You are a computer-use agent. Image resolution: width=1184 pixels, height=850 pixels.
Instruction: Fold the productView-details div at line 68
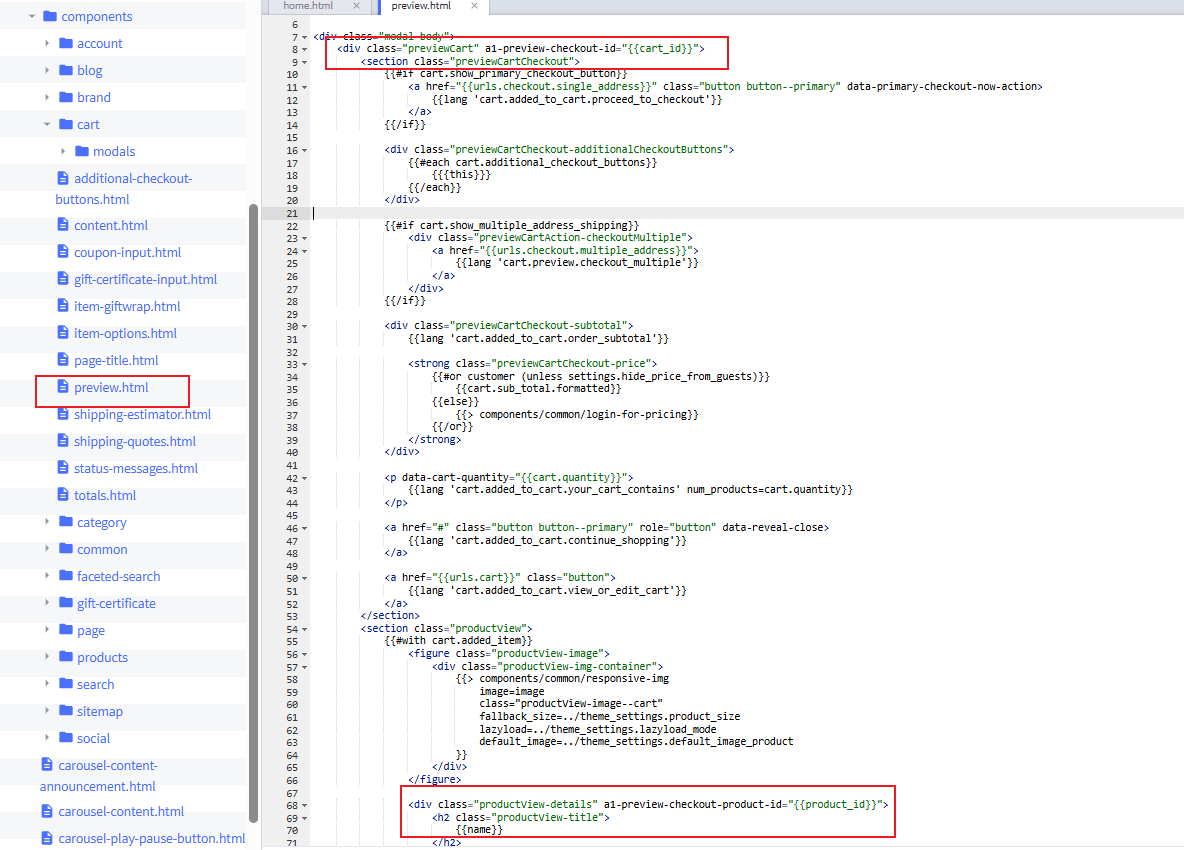[x=305, y=805]
